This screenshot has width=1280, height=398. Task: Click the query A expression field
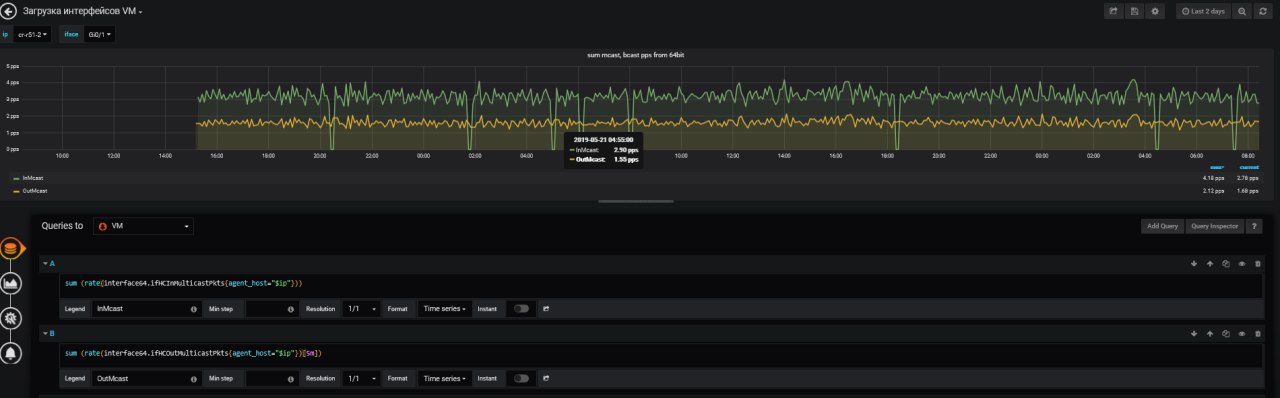pyautogui.click(x=660, y=285)
